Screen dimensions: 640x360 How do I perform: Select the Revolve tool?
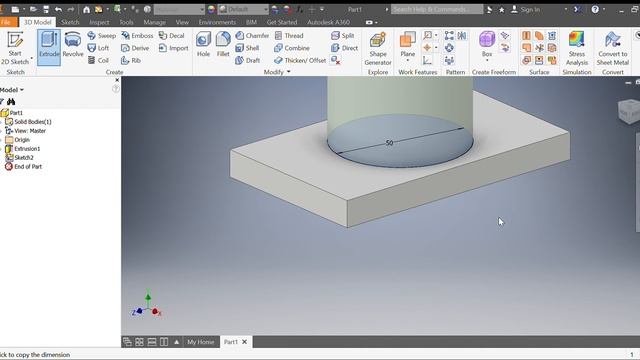(73, 45)
